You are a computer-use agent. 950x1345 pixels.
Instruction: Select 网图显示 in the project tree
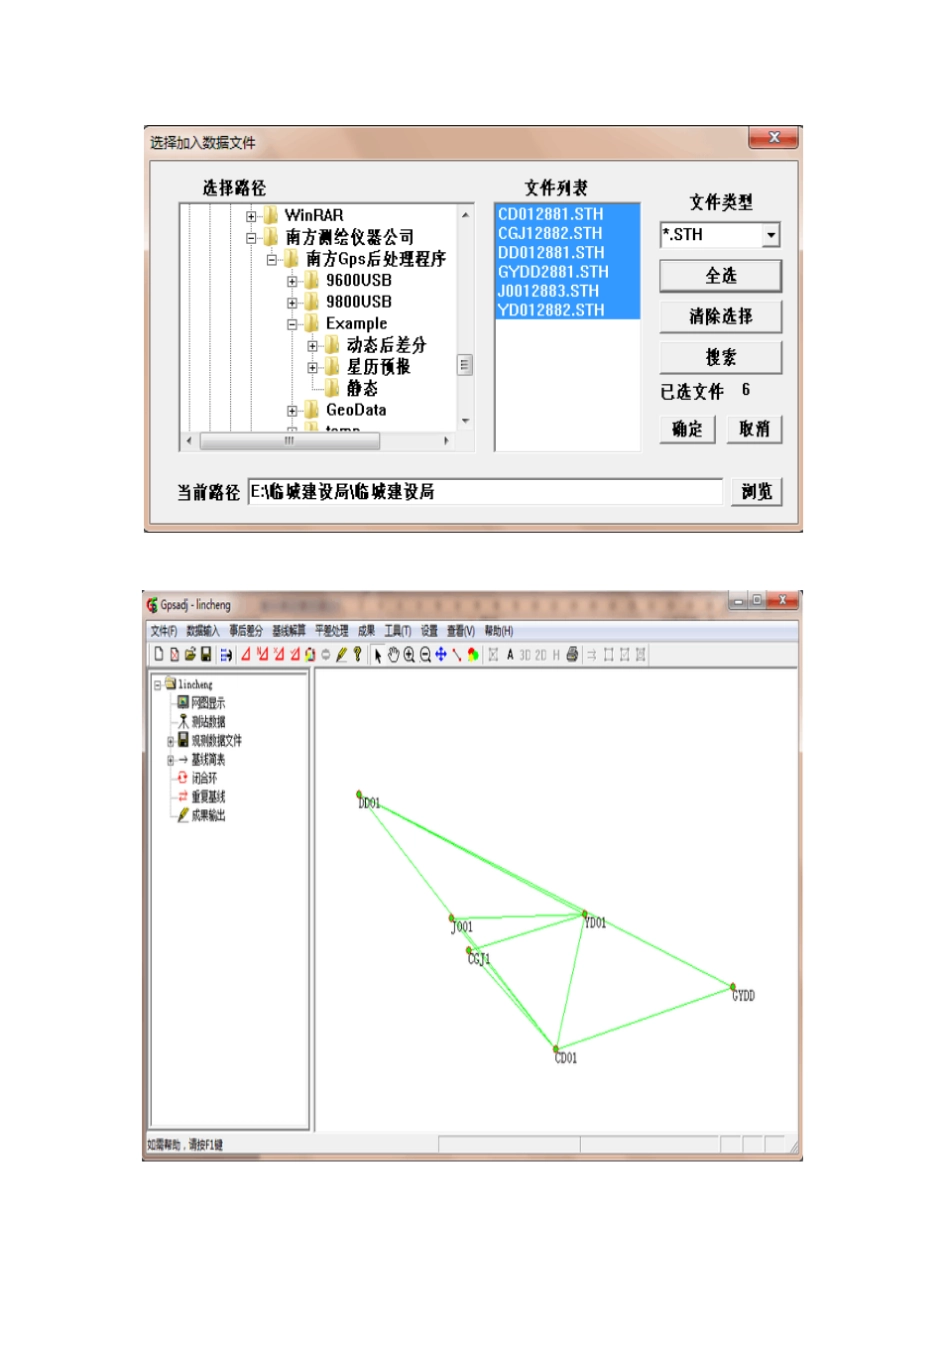(208, 703)
